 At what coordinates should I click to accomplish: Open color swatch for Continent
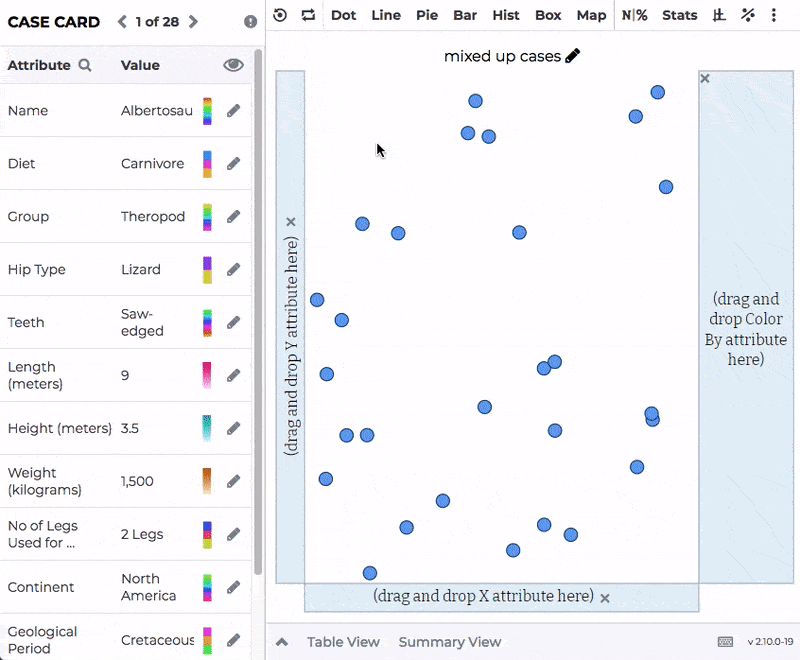click(x=207, y=588)
